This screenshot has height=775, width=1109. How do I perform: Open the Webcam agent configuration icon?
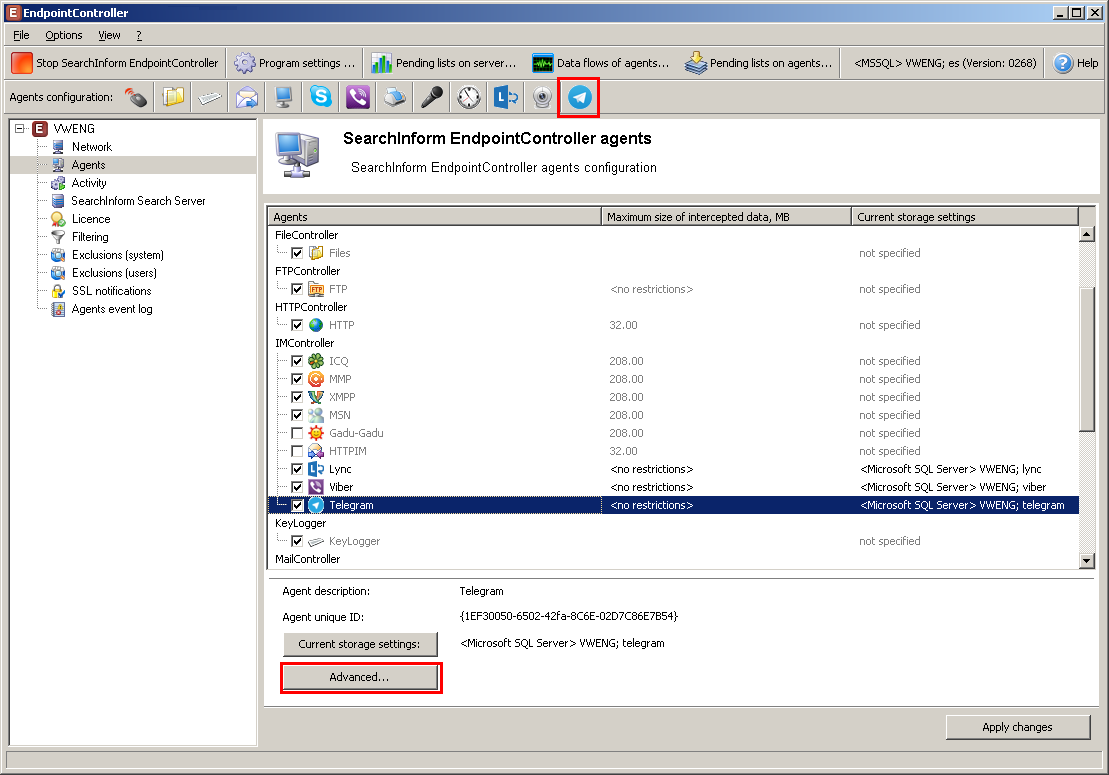(x=542, y=97)
